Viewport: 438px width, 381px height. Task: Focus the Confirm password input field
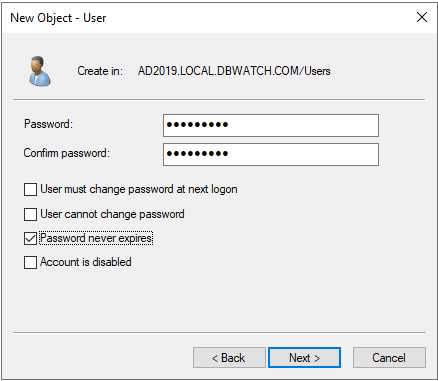[271, 154]
